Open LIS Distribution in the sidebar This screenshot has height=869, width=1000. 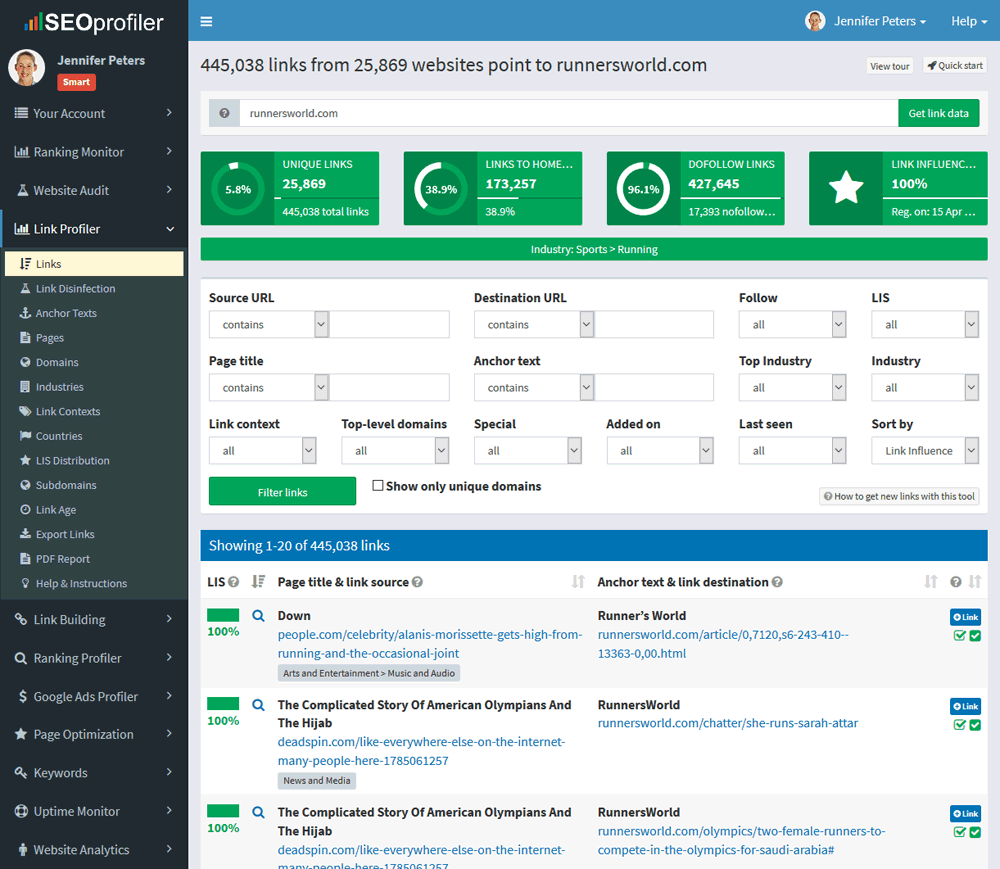[x=72, y=460]
